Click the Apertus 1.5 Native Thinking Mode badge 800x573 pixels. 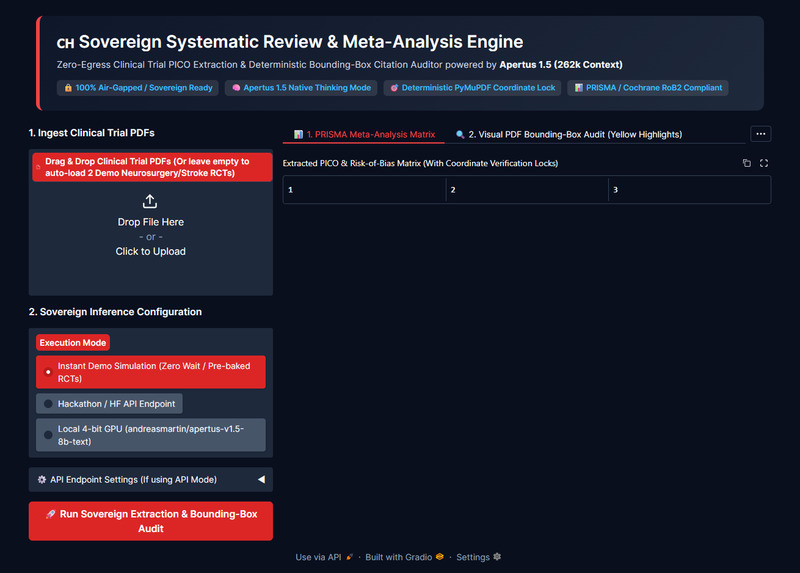[x=301, y=88]
